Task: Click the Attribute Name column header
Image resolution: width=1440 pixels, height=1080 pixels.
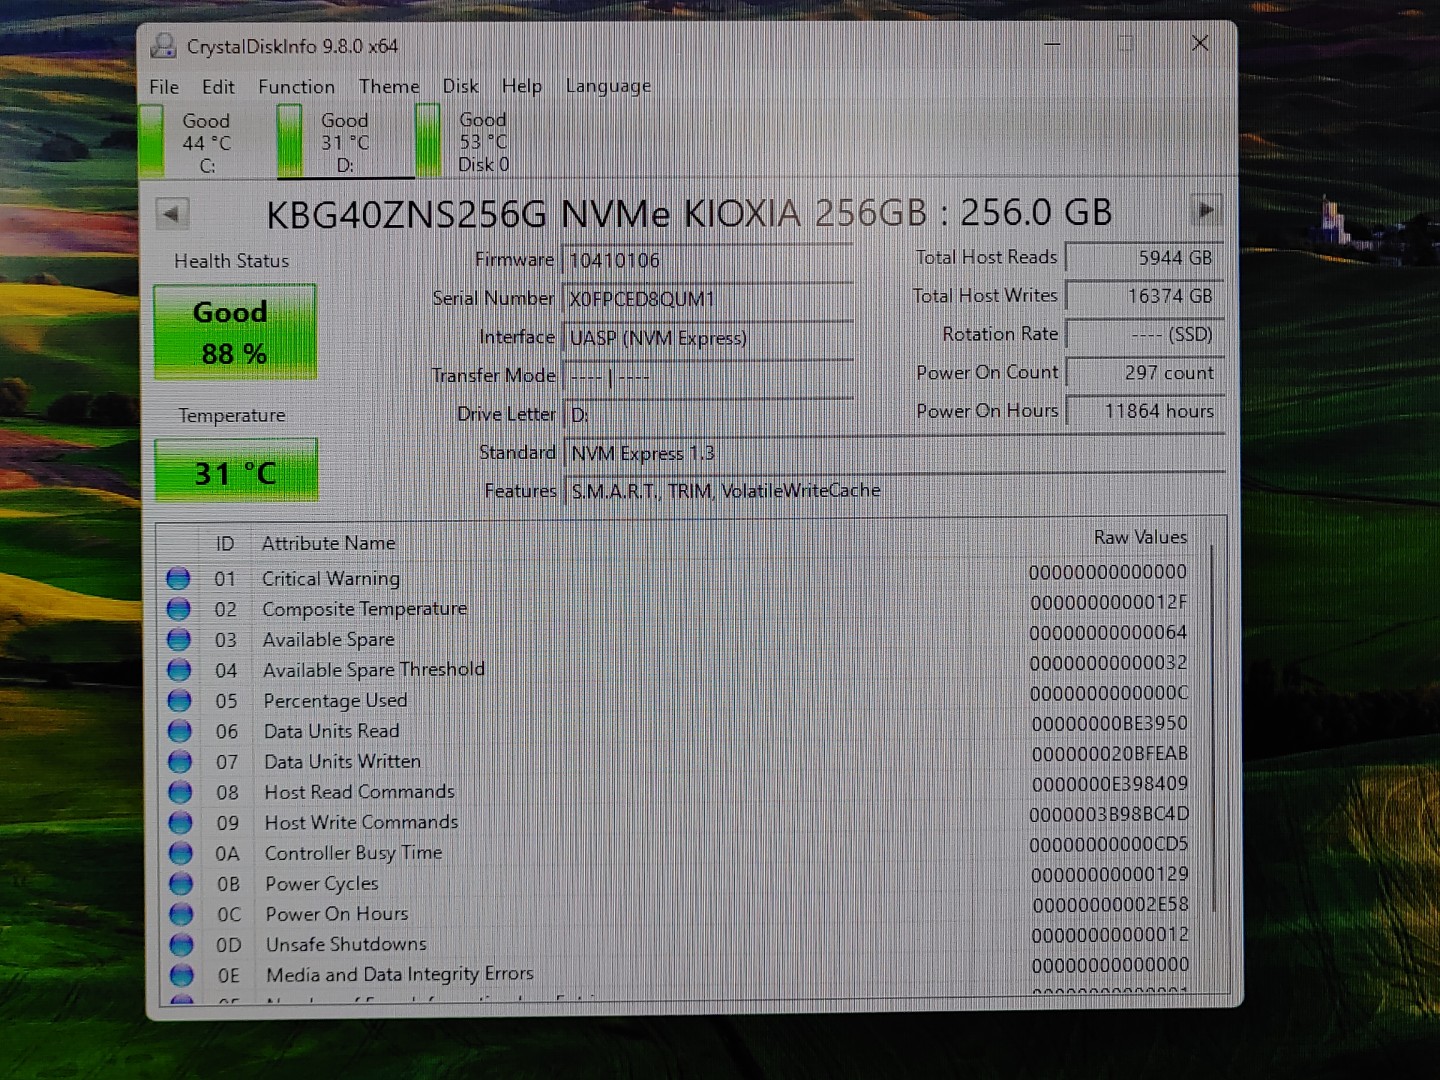Action: [x=328, y=543]
